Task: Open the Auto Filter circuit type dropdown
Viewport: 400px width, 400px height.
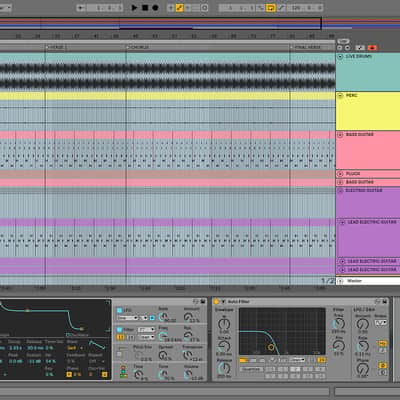Action: point(297,360)
